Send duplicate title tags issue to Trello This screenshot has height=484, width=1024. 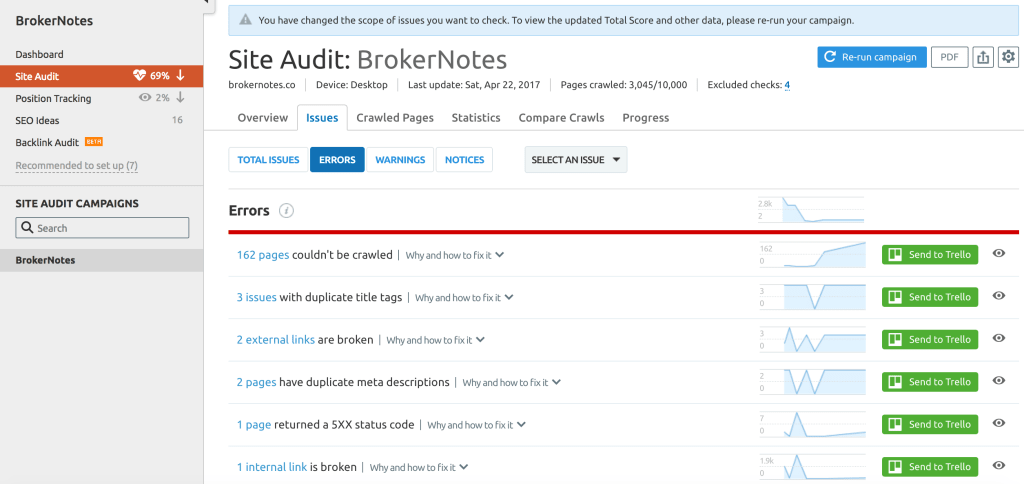coord(930,297)
